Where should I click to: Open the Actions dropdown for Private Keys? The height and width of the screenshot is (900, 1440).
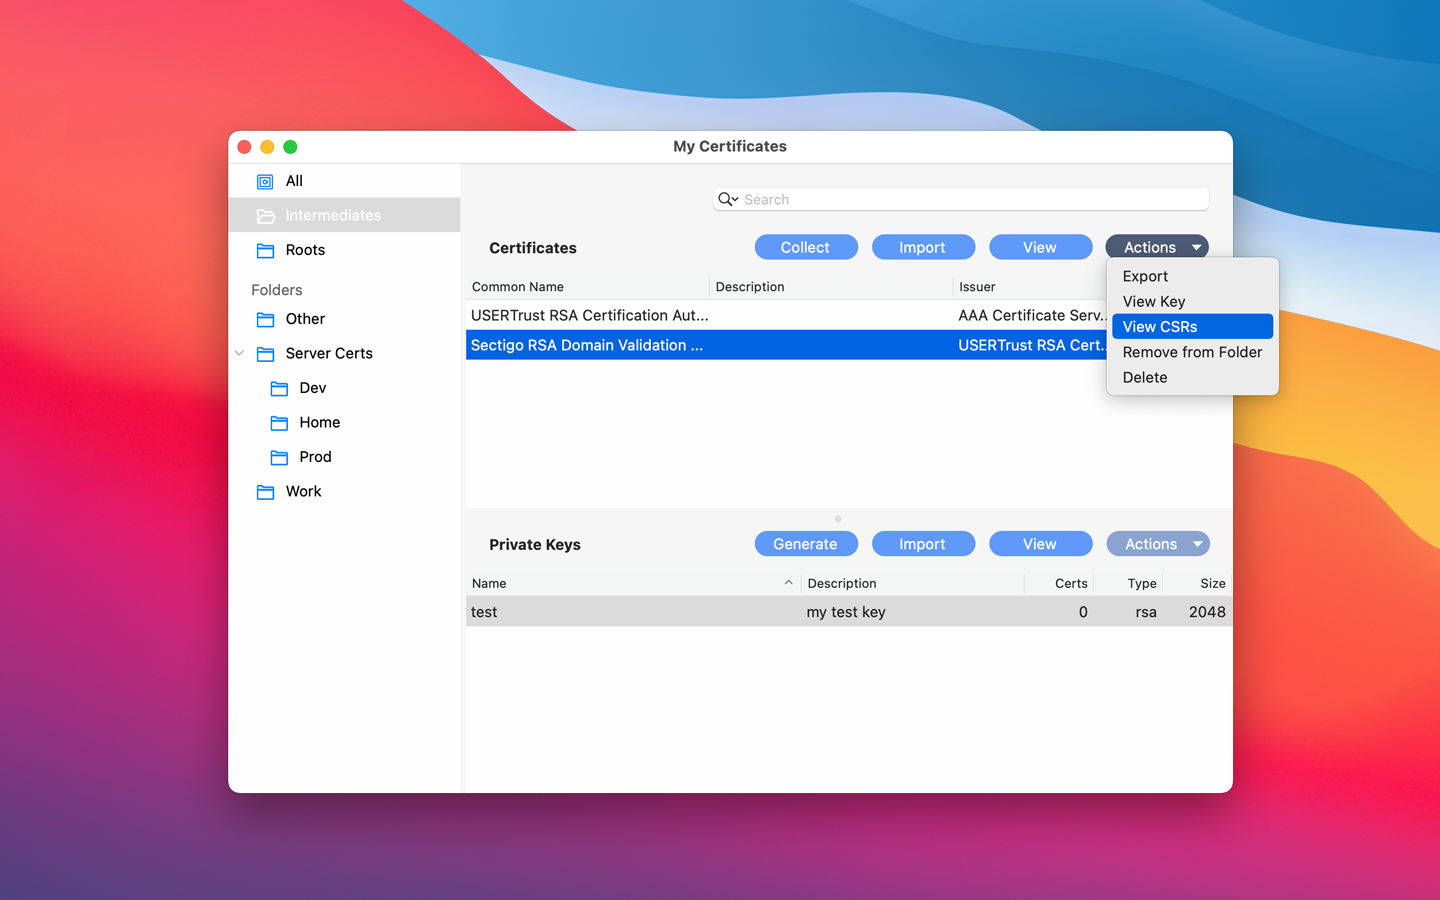tap(1158, 543)
